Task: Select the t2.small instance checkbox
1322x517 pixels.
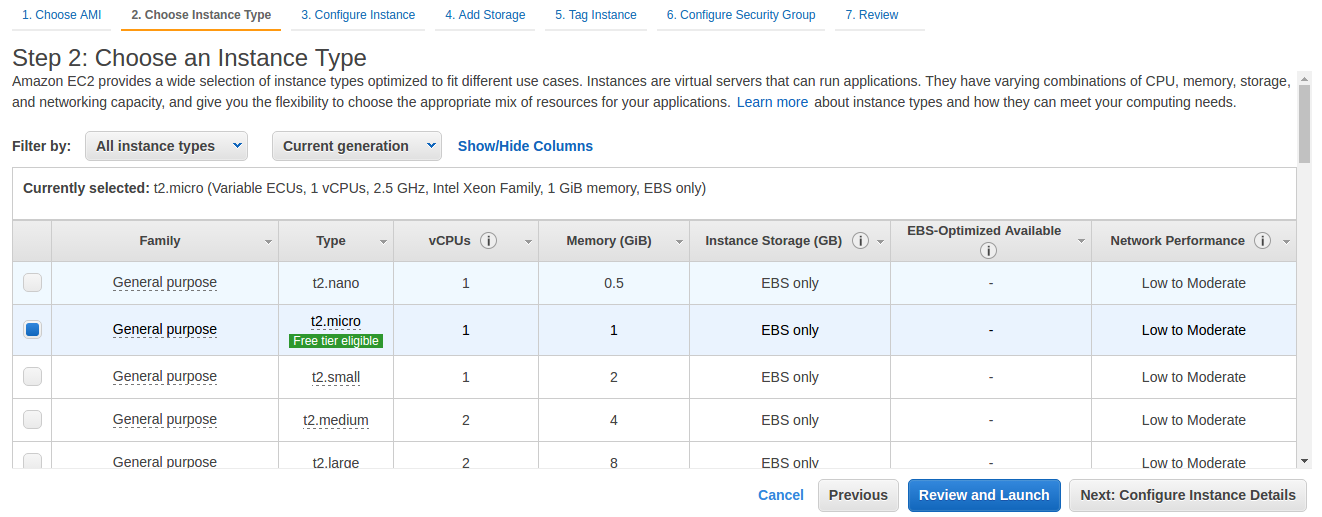Action: (x=33, y=377)
